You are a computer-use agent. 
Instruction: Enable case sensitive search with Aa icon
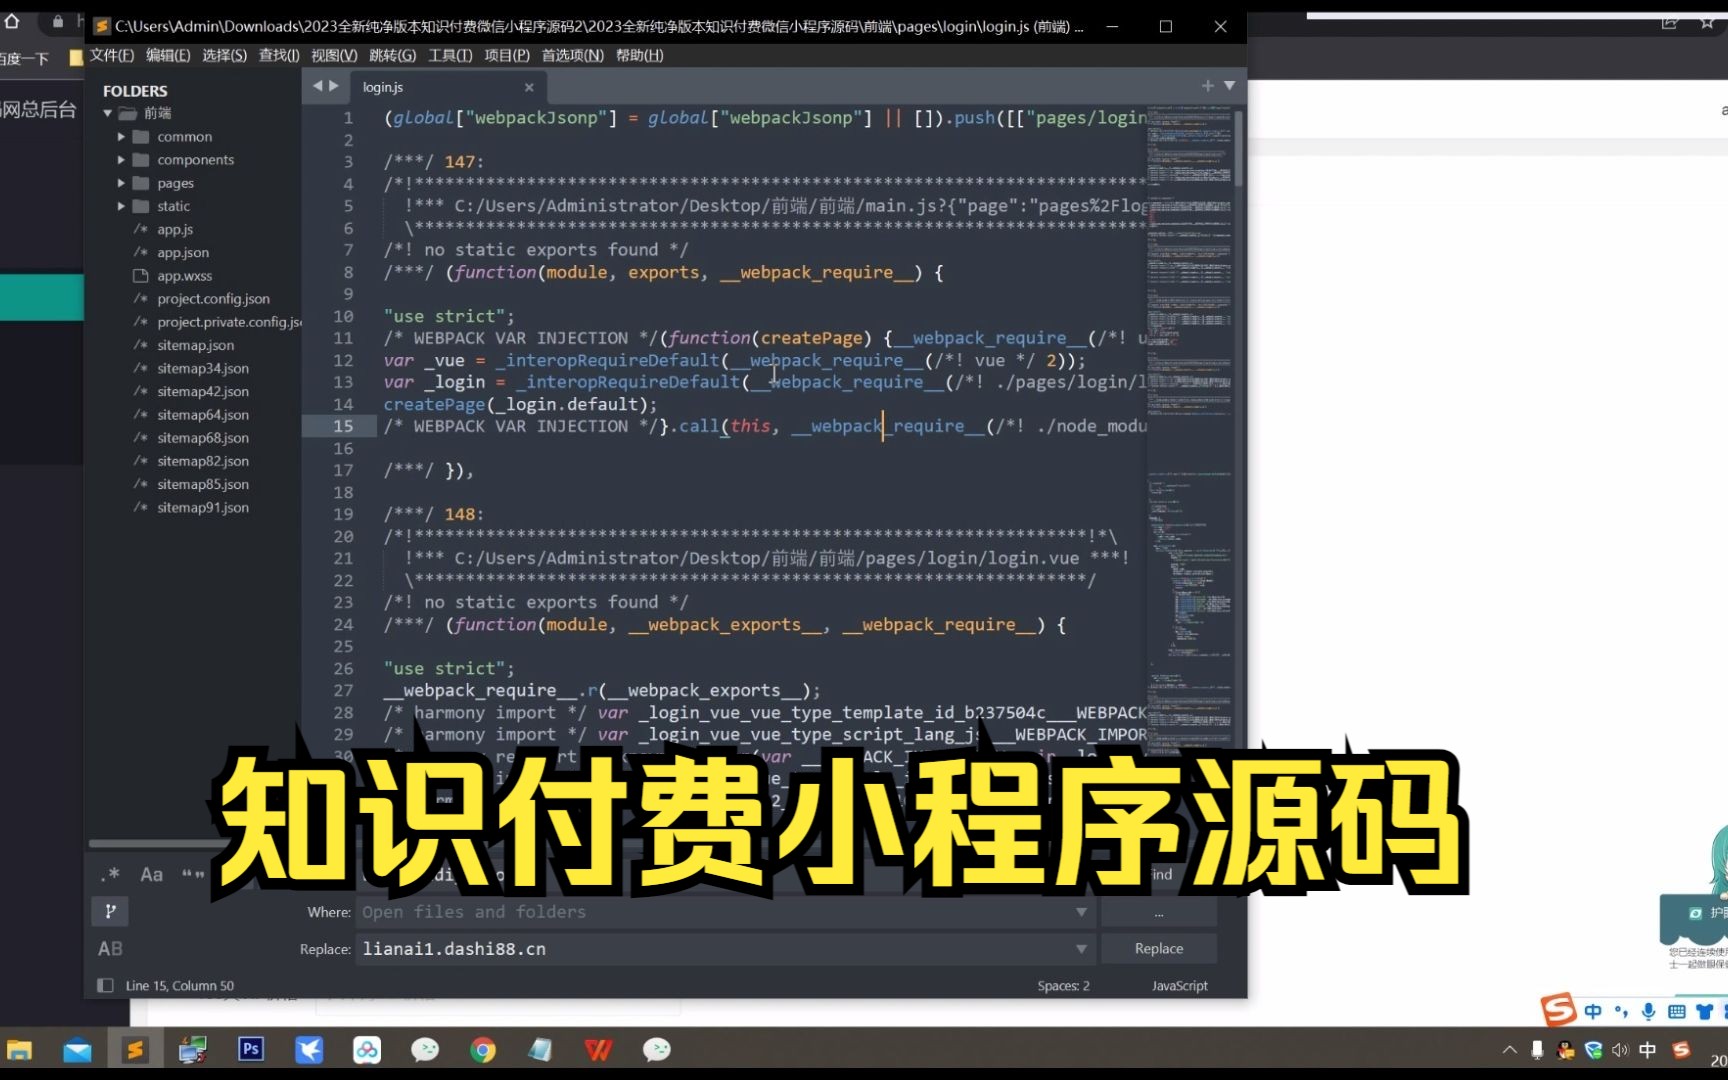(x=151, y=874)
